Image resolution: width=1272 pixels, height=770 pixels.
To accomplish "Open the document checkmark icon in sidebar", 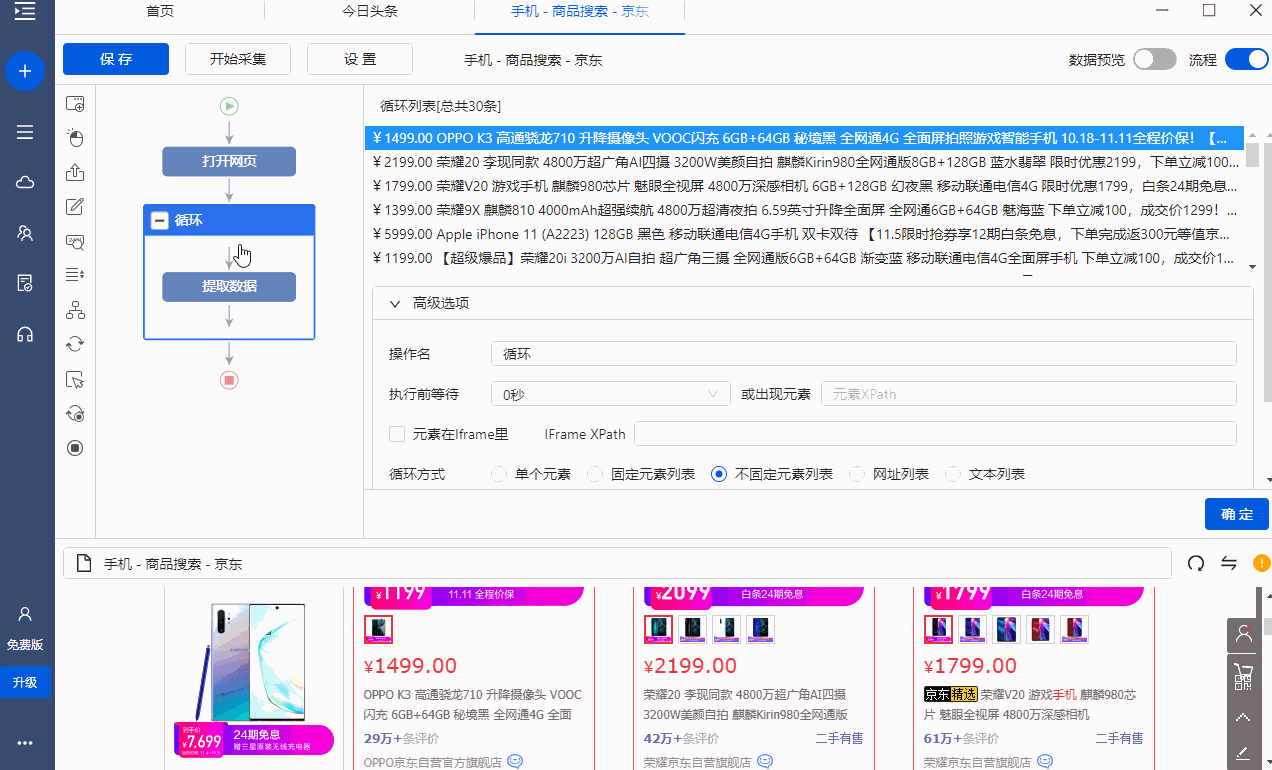I will coord(25,283).
